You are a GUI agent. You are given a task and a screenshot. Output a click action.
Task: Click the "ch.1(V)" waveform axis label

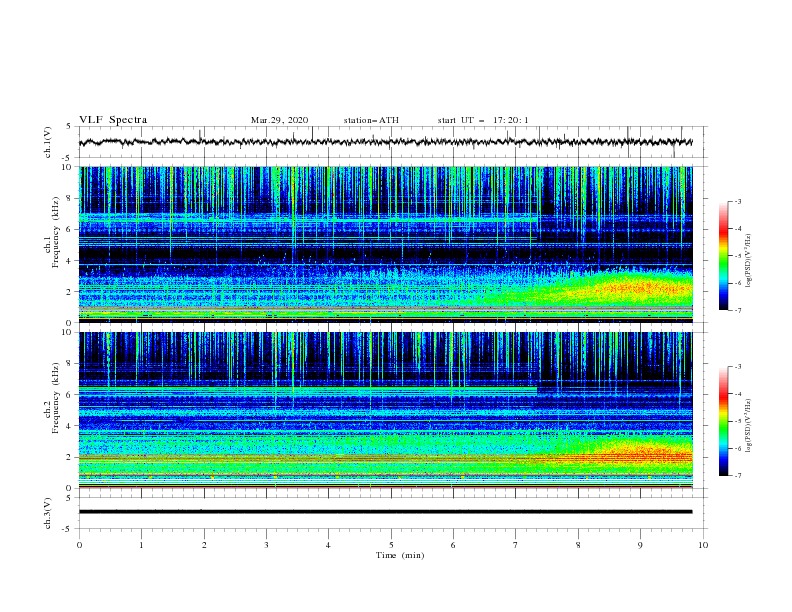tap(48, 142)
